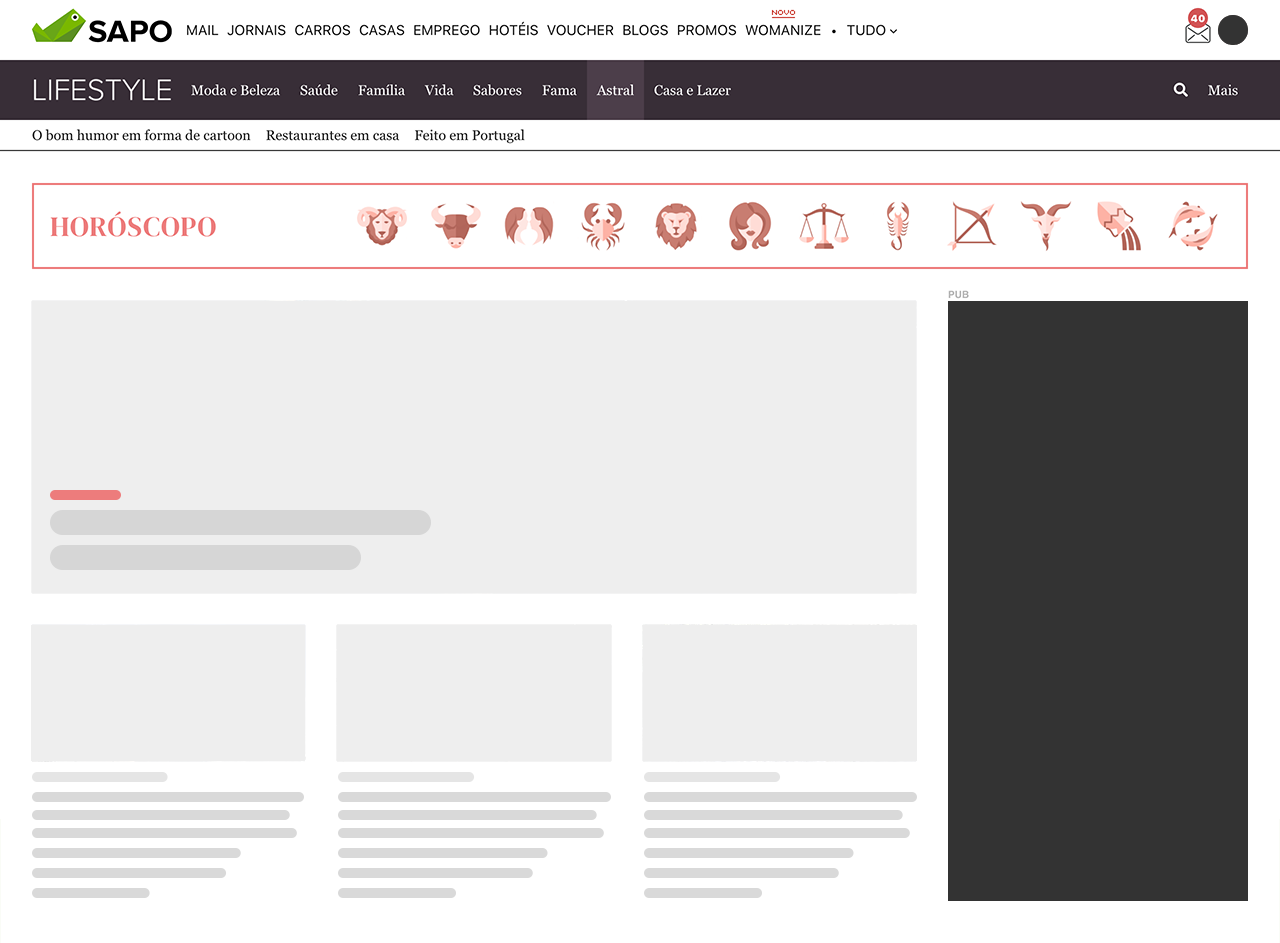Open the Fama section
This screenshot has height=943, width=1280.
pos(559,90)
